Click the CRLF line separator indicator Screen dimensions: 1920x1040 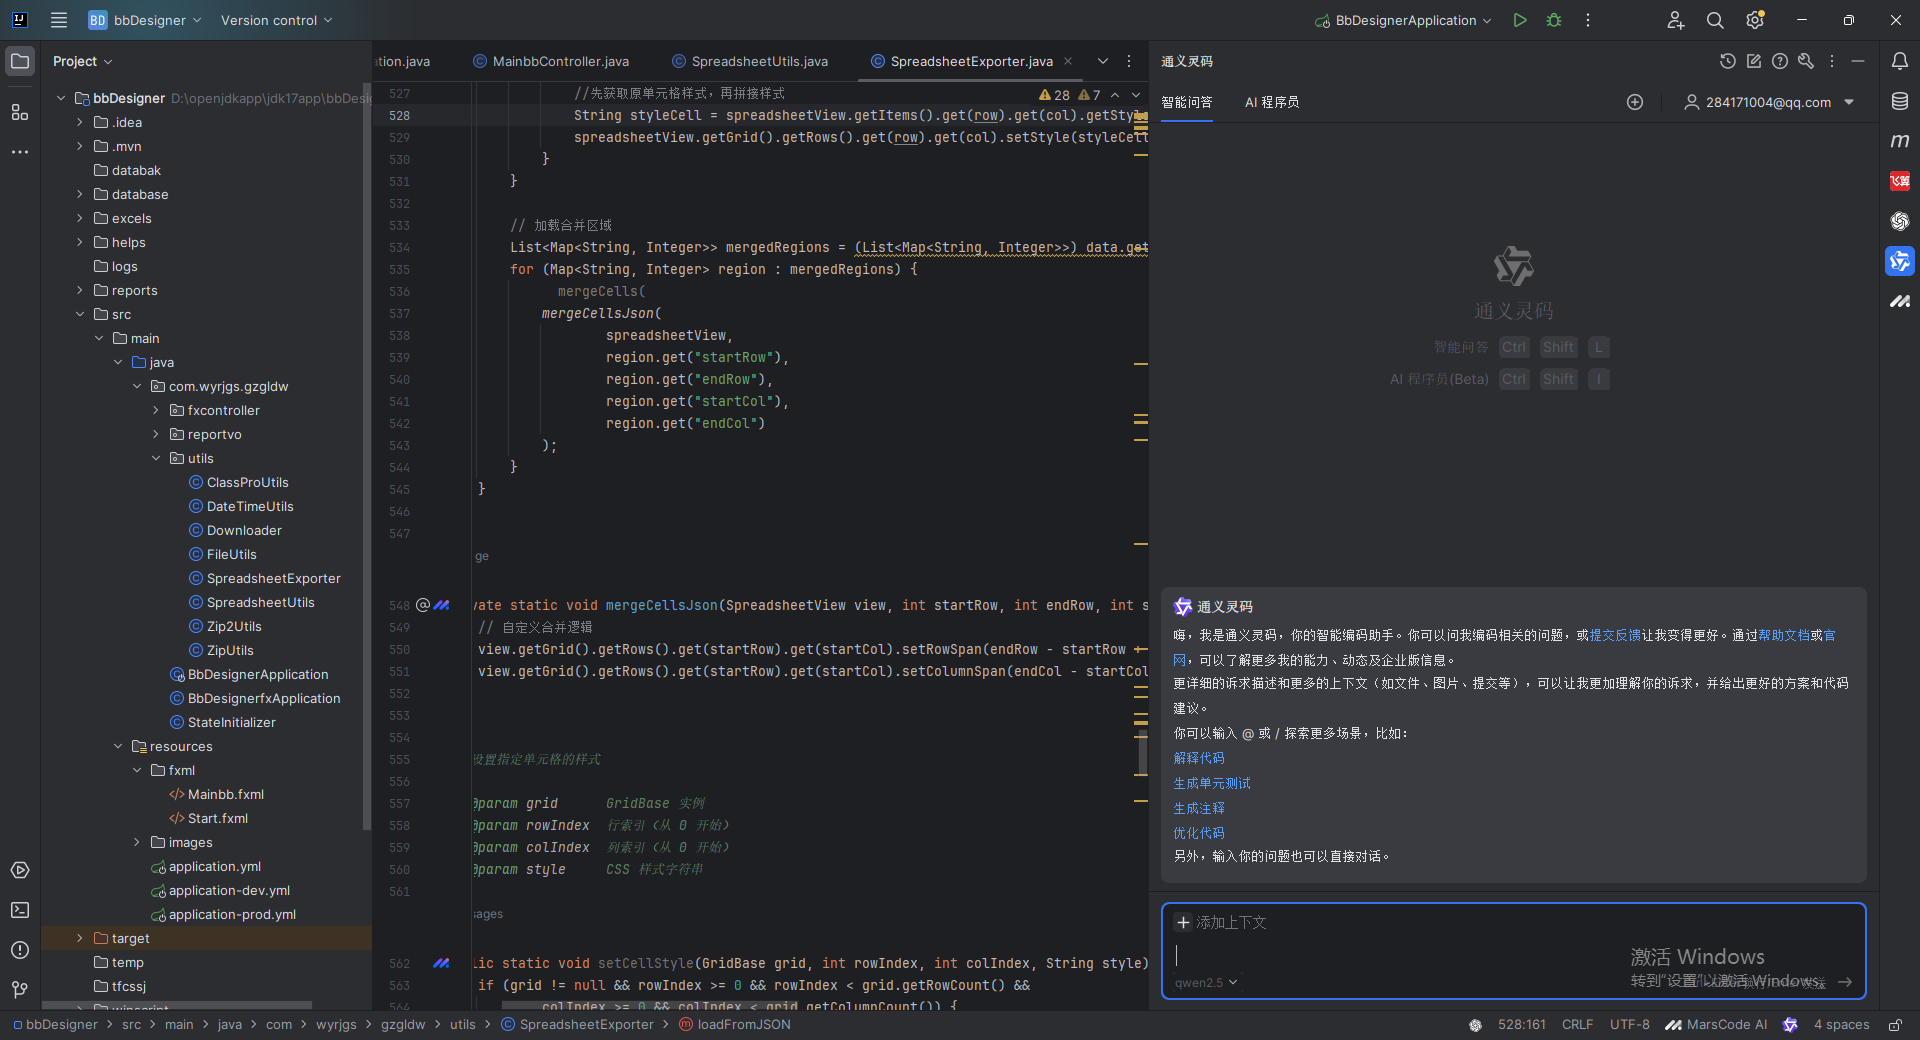(x=1578, y=1025)
